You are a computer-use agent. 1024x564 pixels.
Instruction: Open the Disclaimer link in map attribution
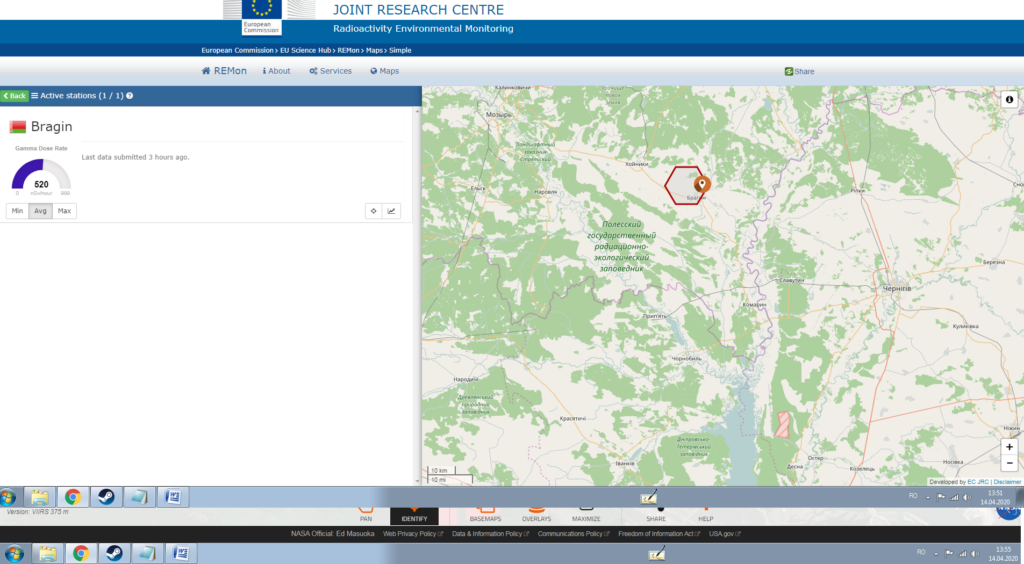(x=1007, y=482)
